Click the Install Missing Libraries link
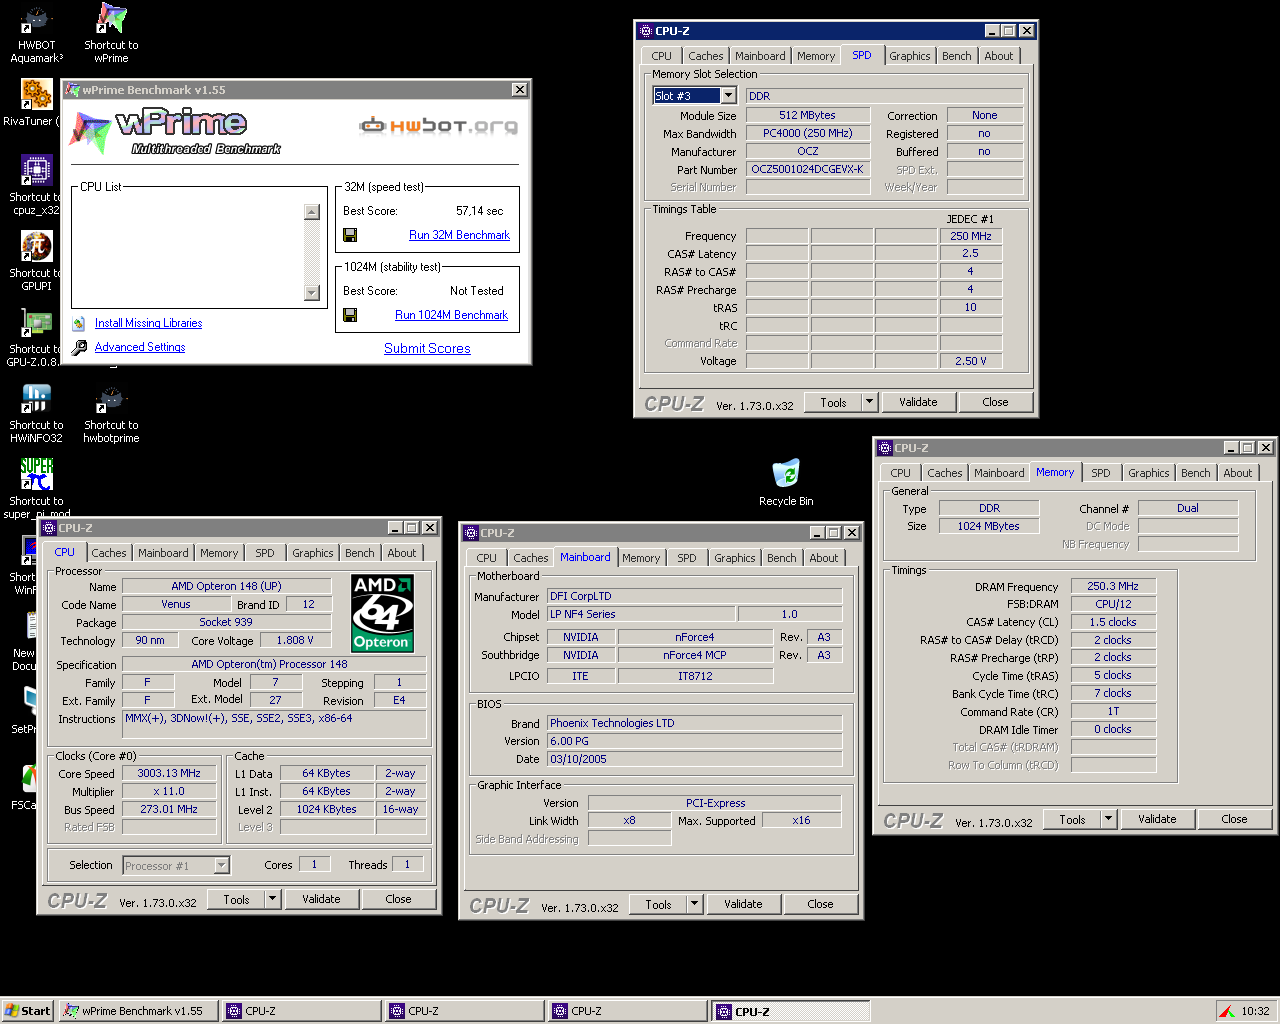 pyautogui.click(x=148, y=323)
